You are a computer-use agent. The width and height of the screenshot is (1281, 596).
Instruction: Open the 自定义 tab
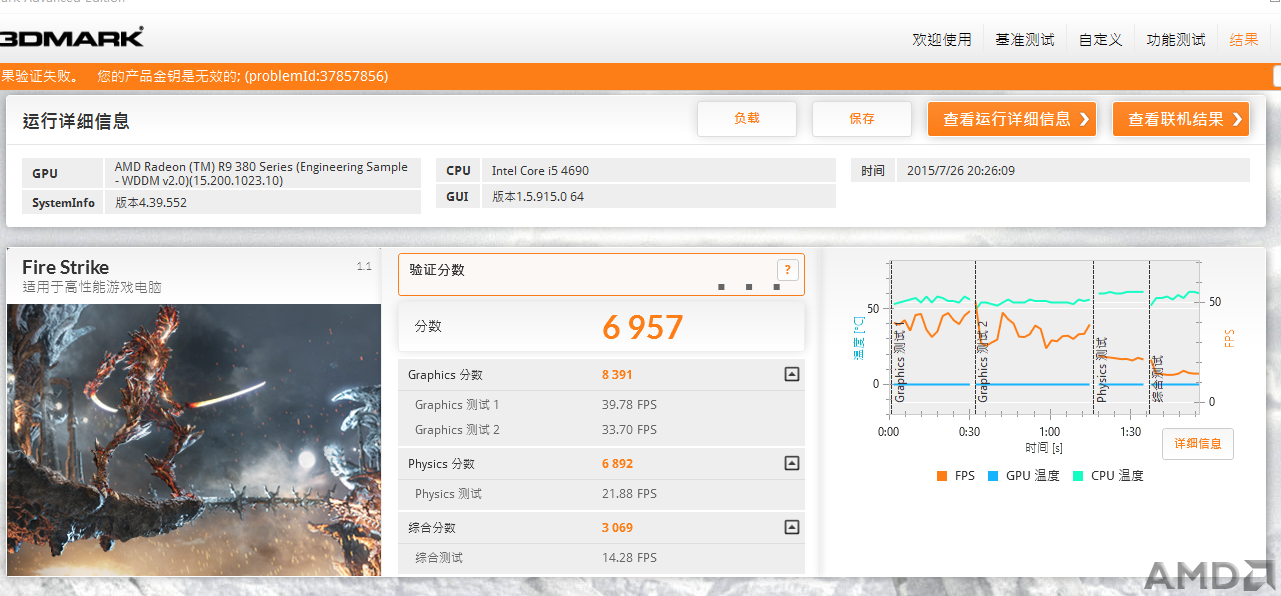pyautogui.click(x=1100, y=39)
